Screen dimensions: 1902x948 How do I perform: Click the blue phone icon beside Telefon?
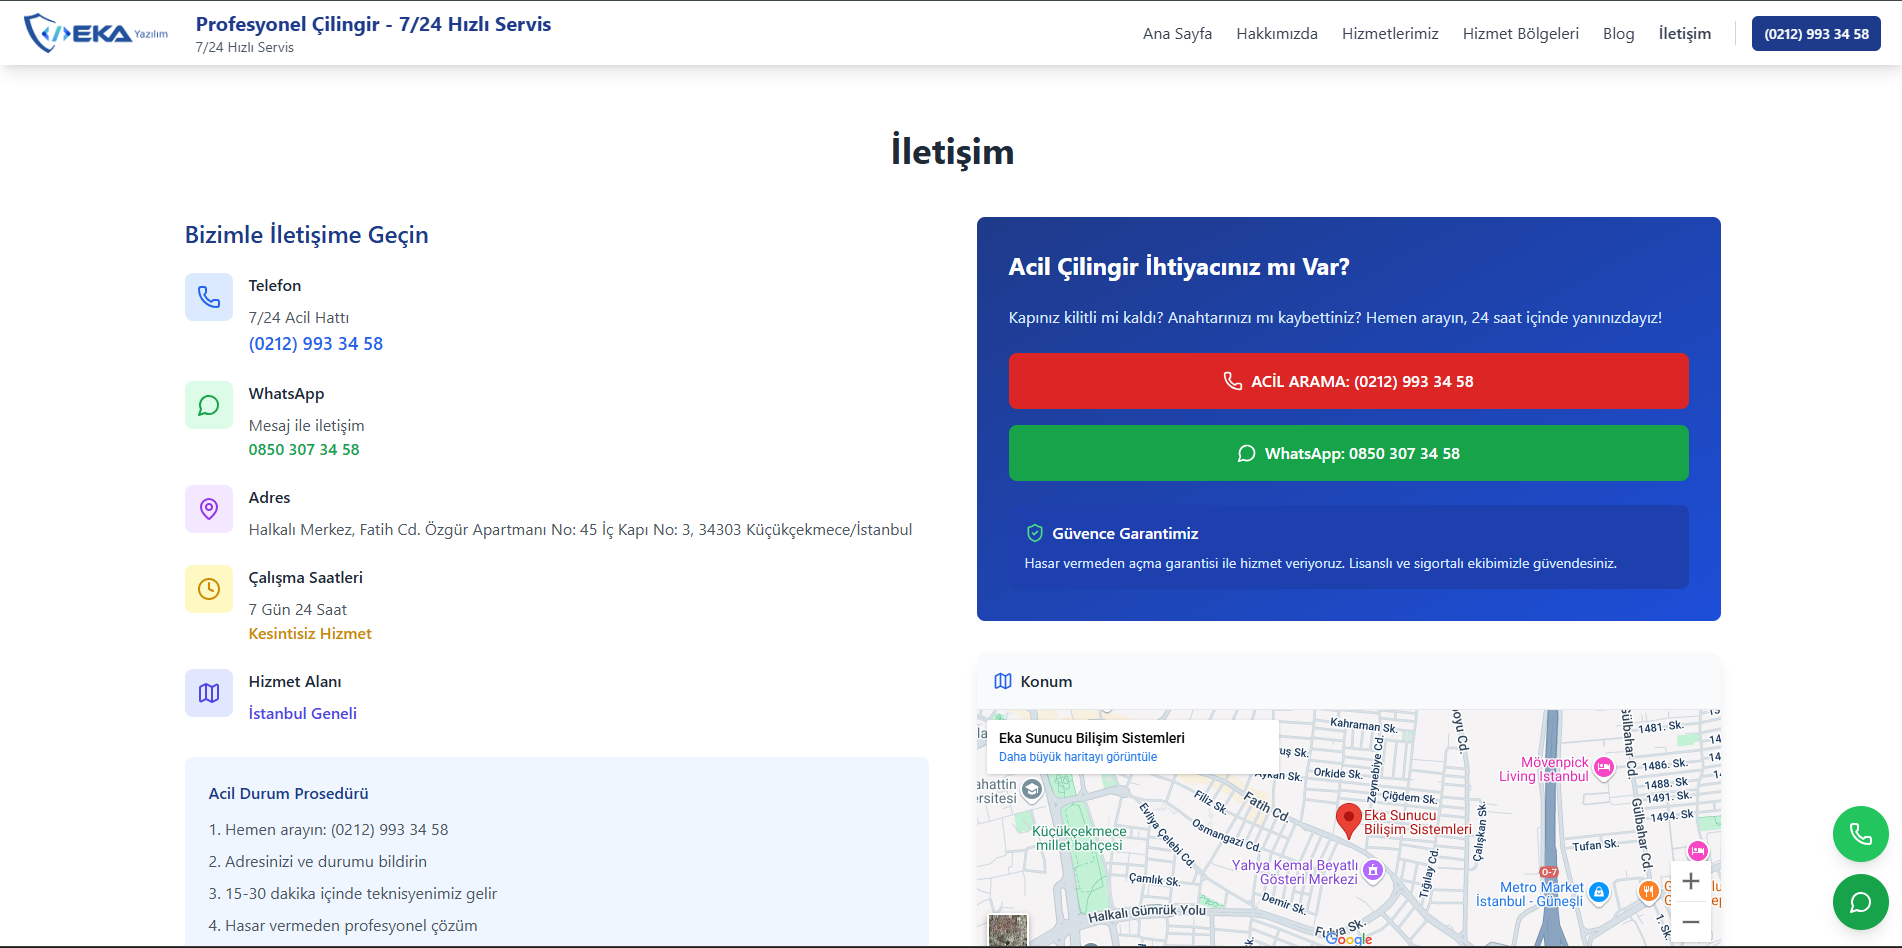click(209, 297)
